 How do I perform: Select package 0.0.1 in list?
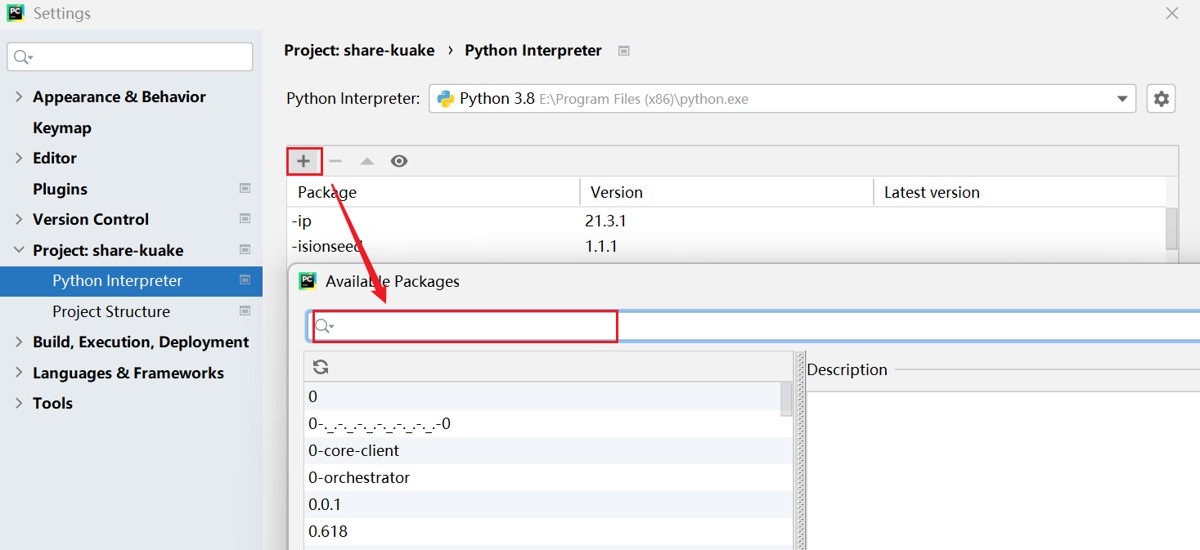[543, 504]
